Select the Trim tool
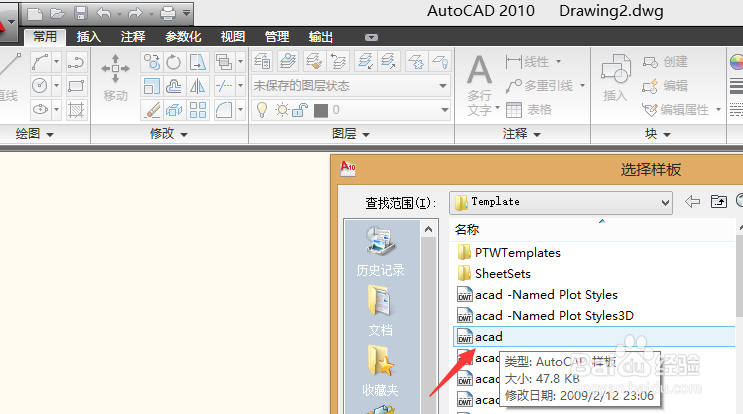This screenshot has height=414, width=743. click(x=224, y=86)
